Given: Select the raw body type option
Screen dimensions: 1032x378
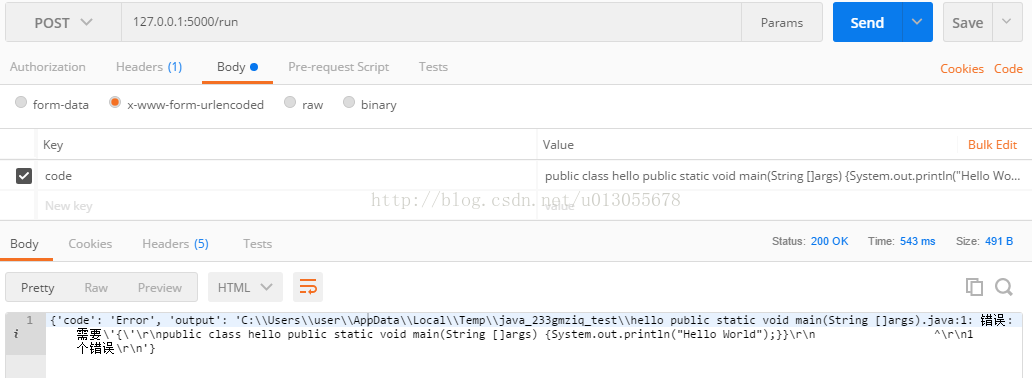Looking at the screenshot, I should point(290,102).
